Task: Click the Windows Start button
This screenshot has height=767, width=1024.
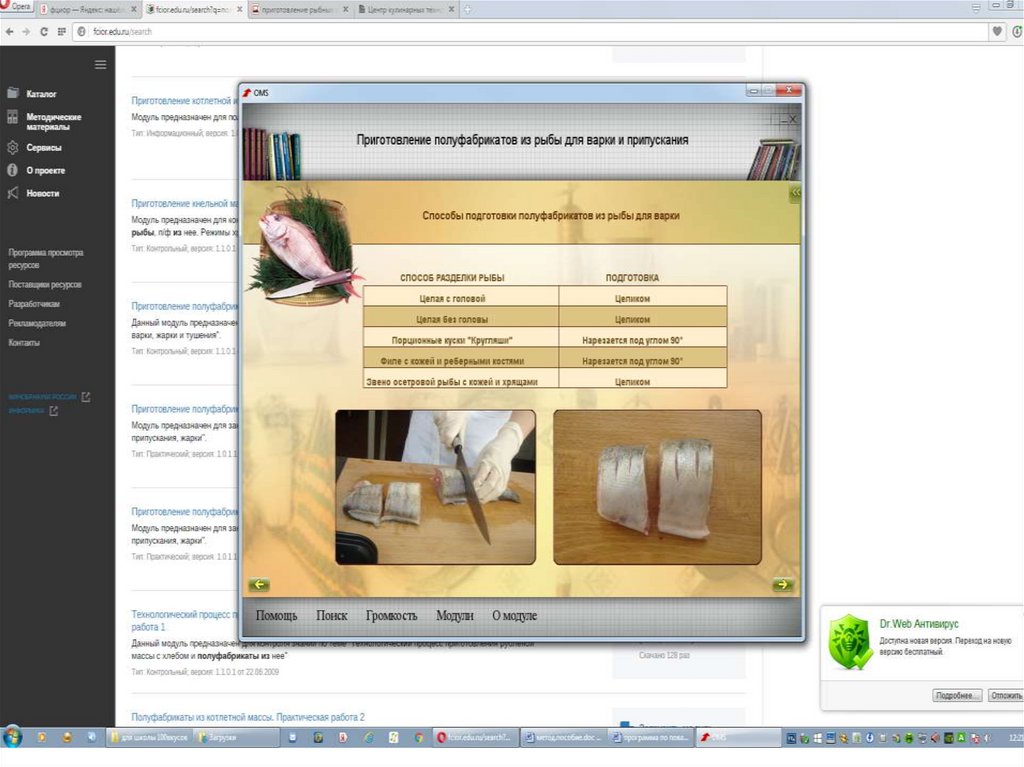Action: pyautogui.click(x=13, y=737)
